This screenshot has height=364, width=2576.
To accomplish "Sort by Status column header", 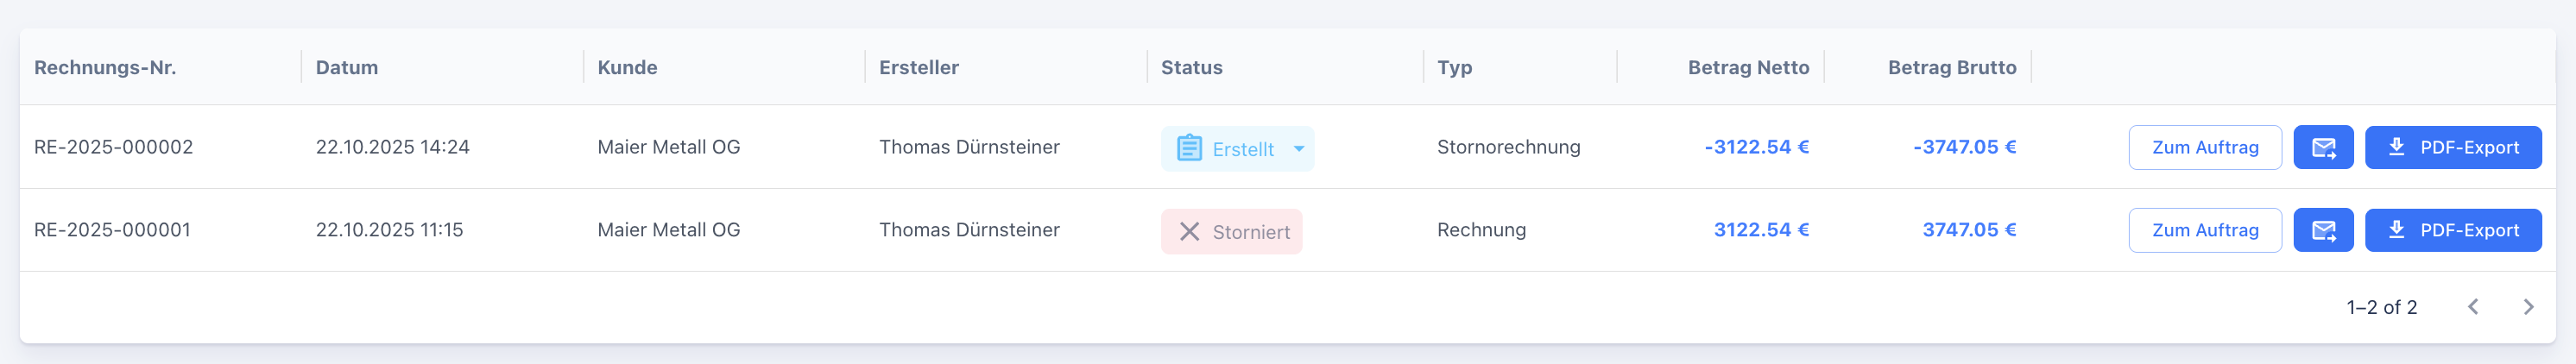I will [x=1191, y=68].
